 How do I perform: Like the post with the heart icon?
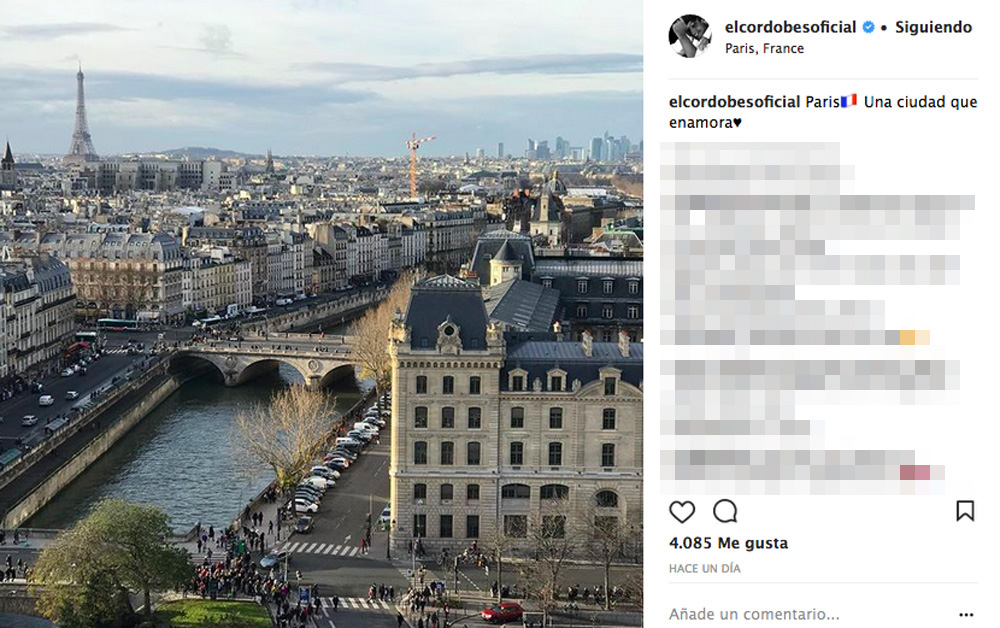[682, 511]
